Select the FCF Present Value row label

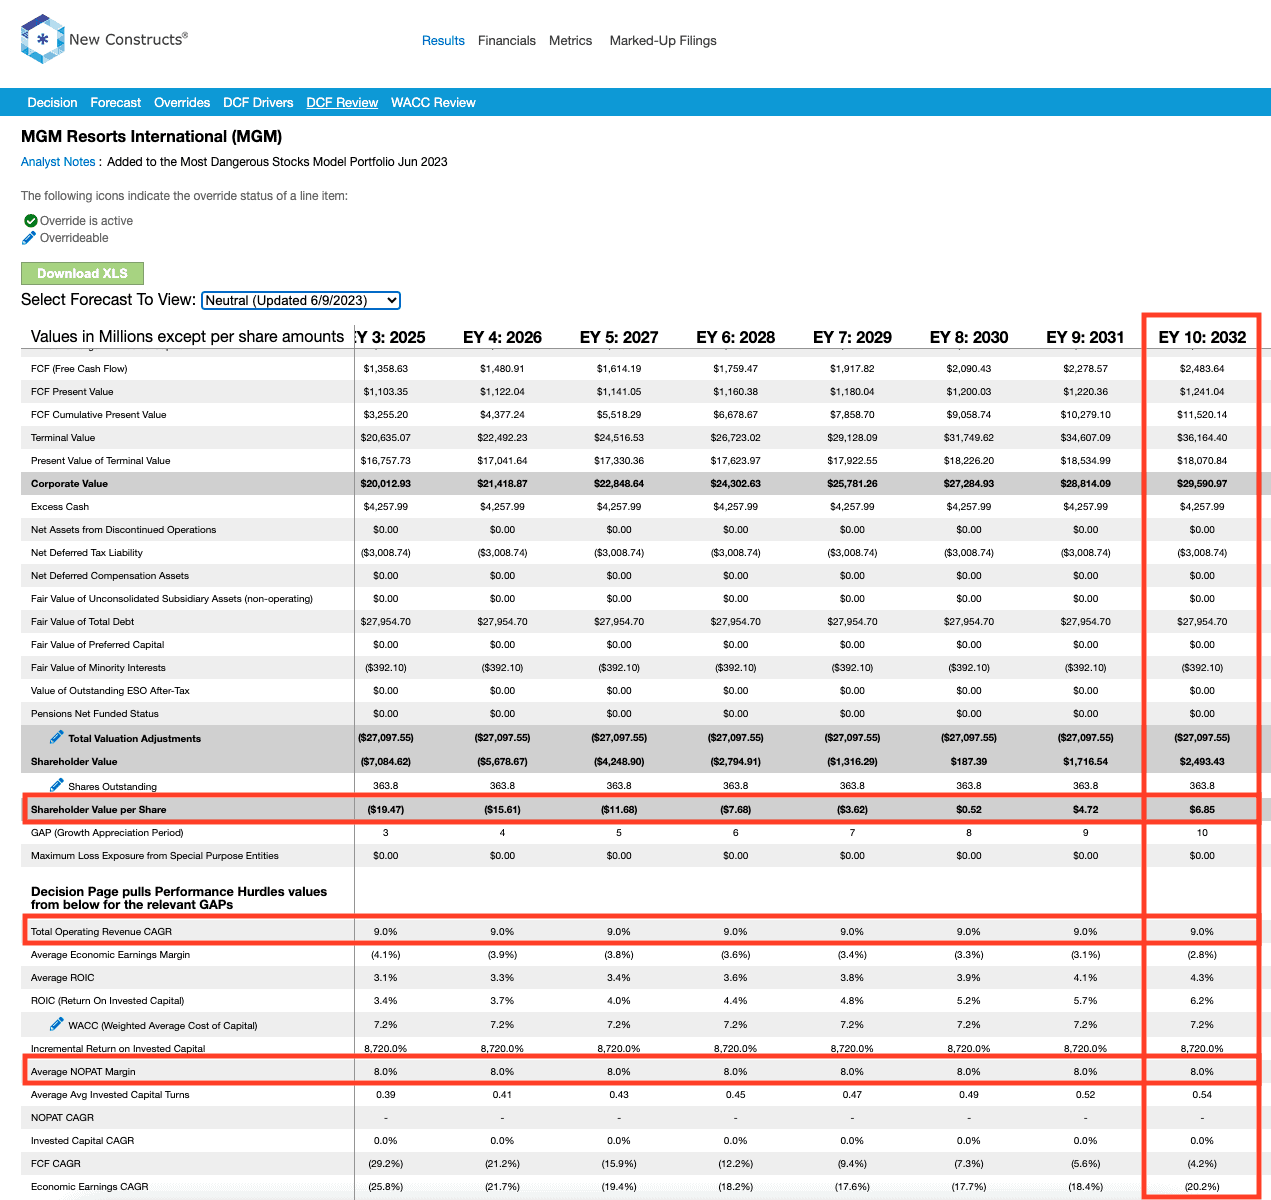[x=72, y=392]
